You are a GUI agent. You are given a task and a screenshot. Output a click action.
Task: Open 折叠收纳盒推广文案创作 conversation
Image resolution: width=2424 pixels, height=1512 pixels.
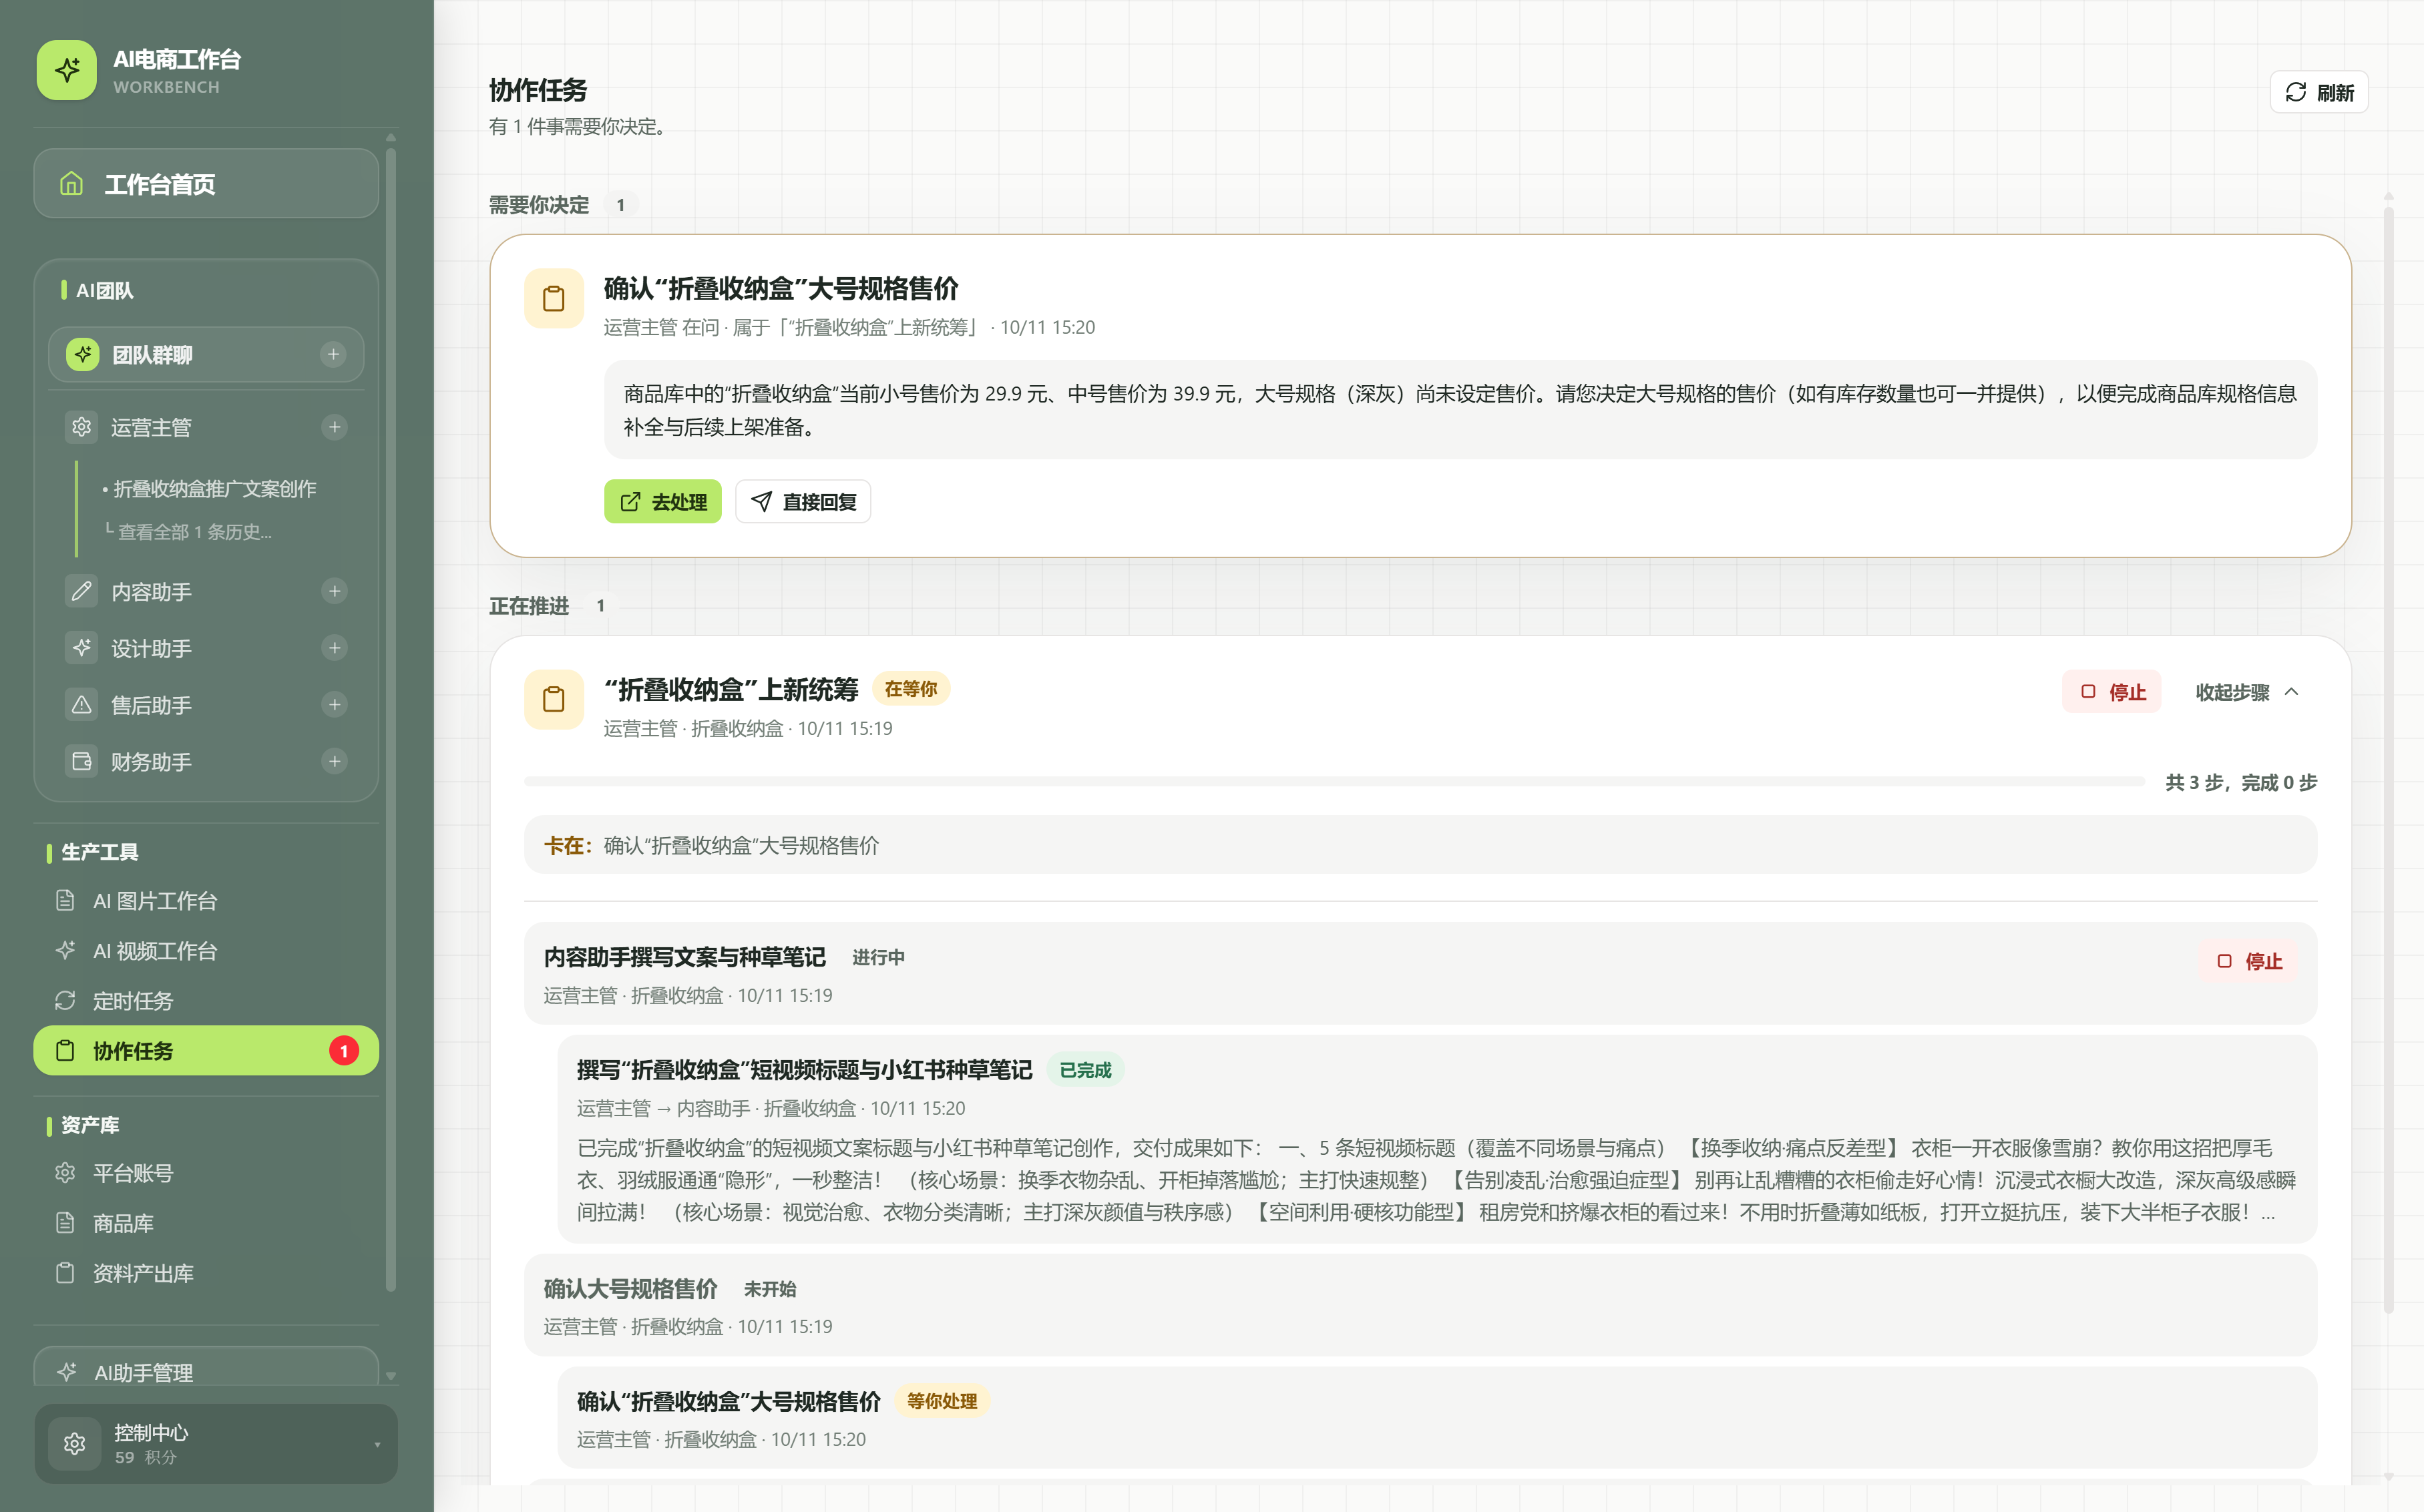[214, 489]
